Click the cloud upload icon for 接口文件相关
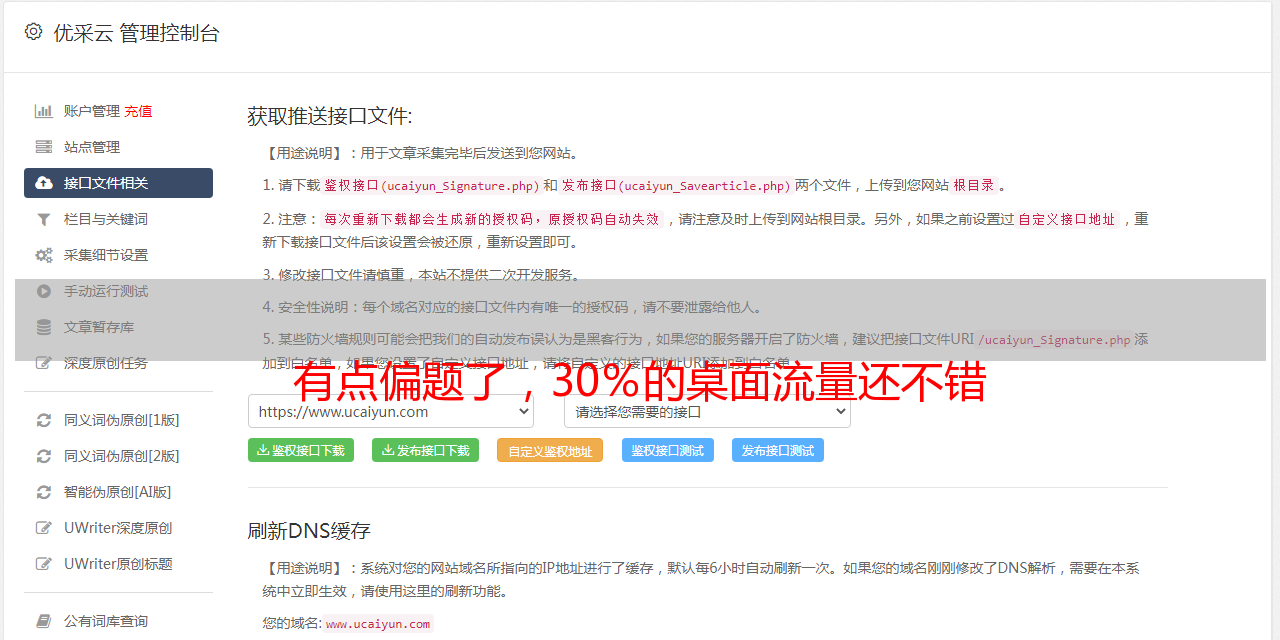 (43, 183)
